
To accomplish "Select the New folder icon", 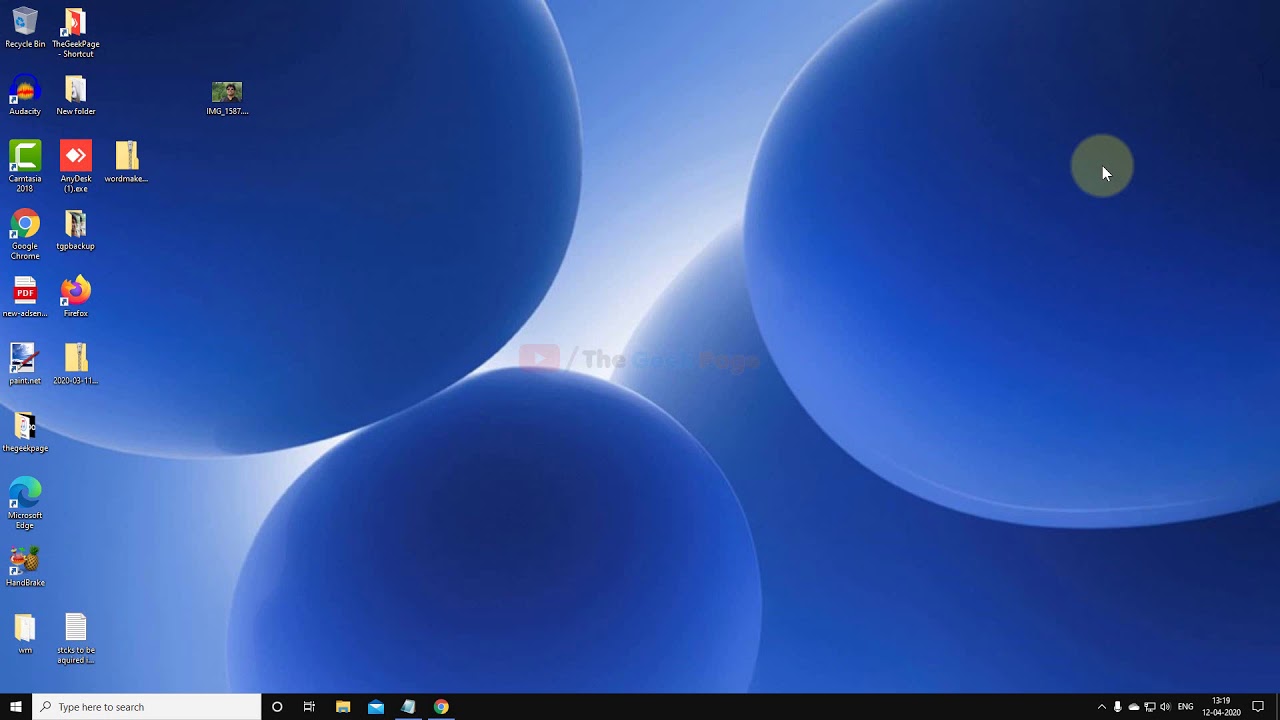I will coord(76,96).
